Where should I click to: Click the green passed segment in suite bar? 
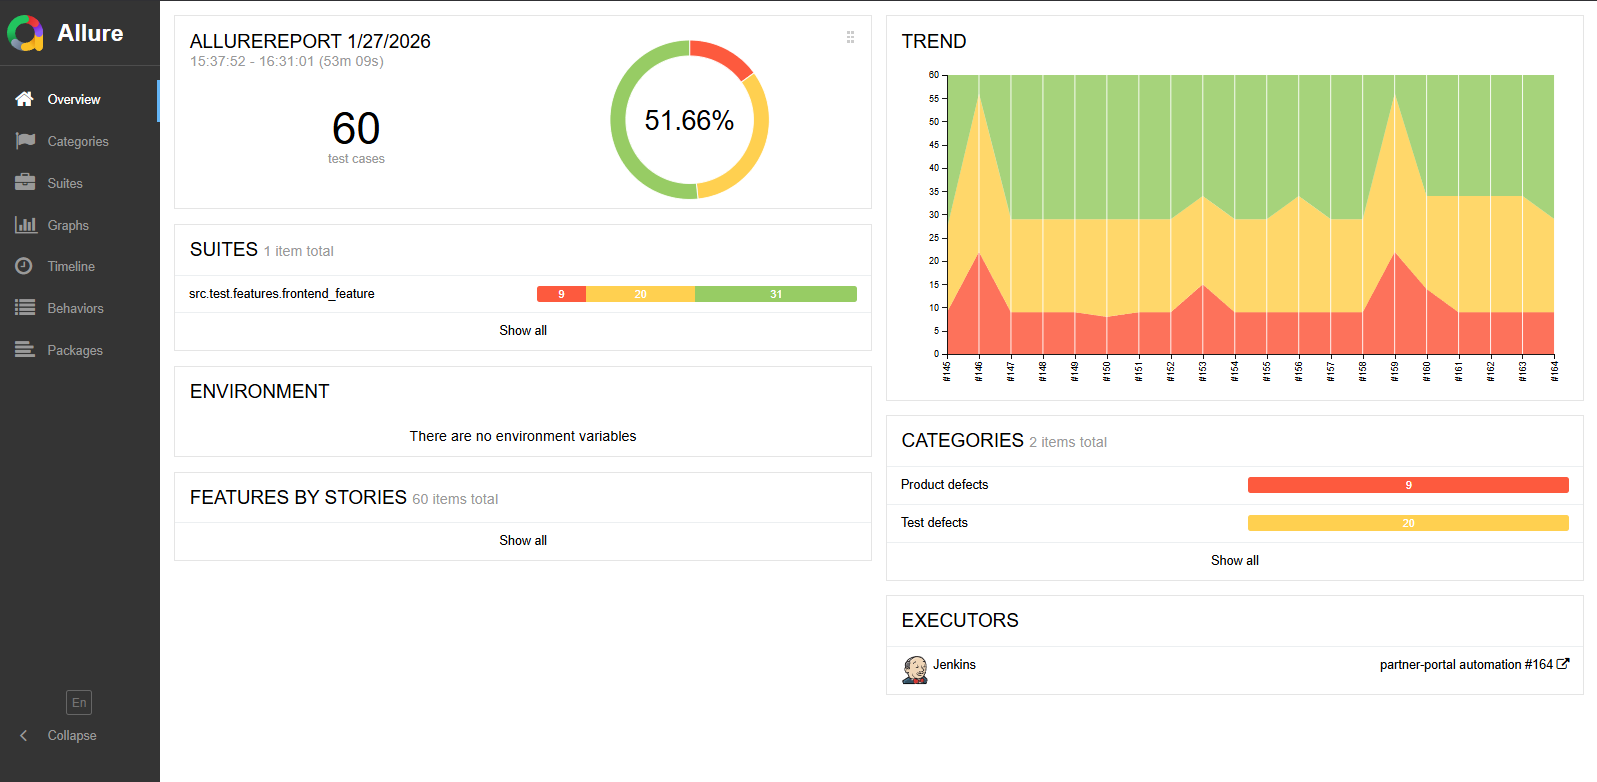click(x=775, y=294)
